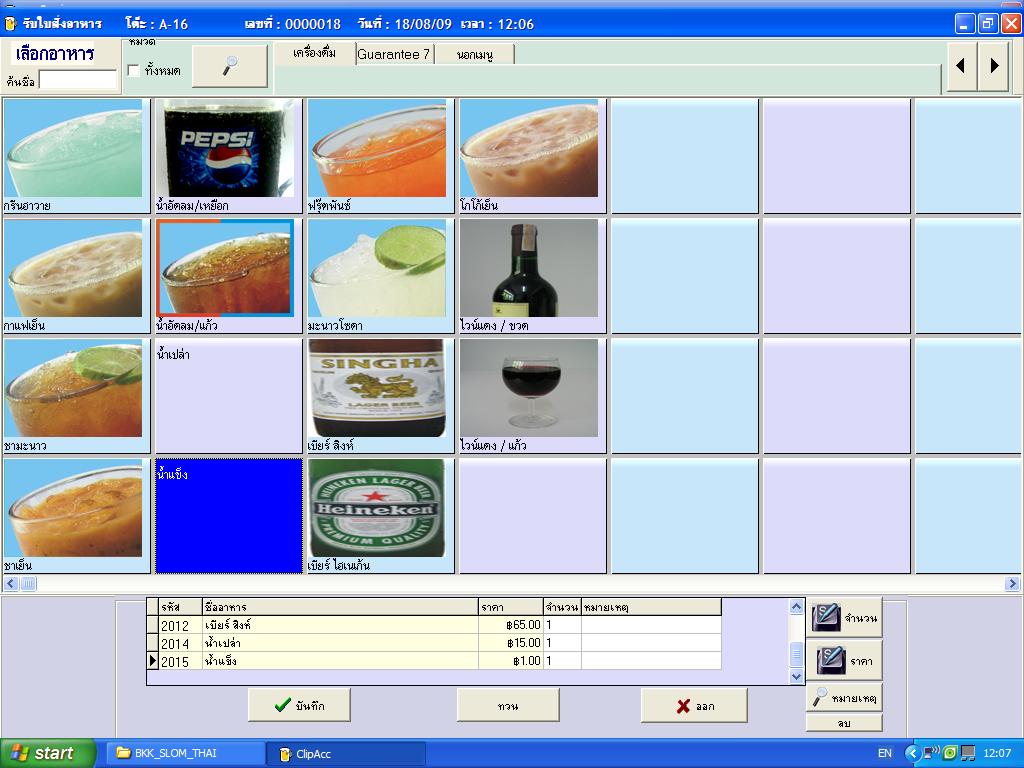Toggle the ทั้งหมด checkbox
The image size is (1024, 768).
coord(134,71)
